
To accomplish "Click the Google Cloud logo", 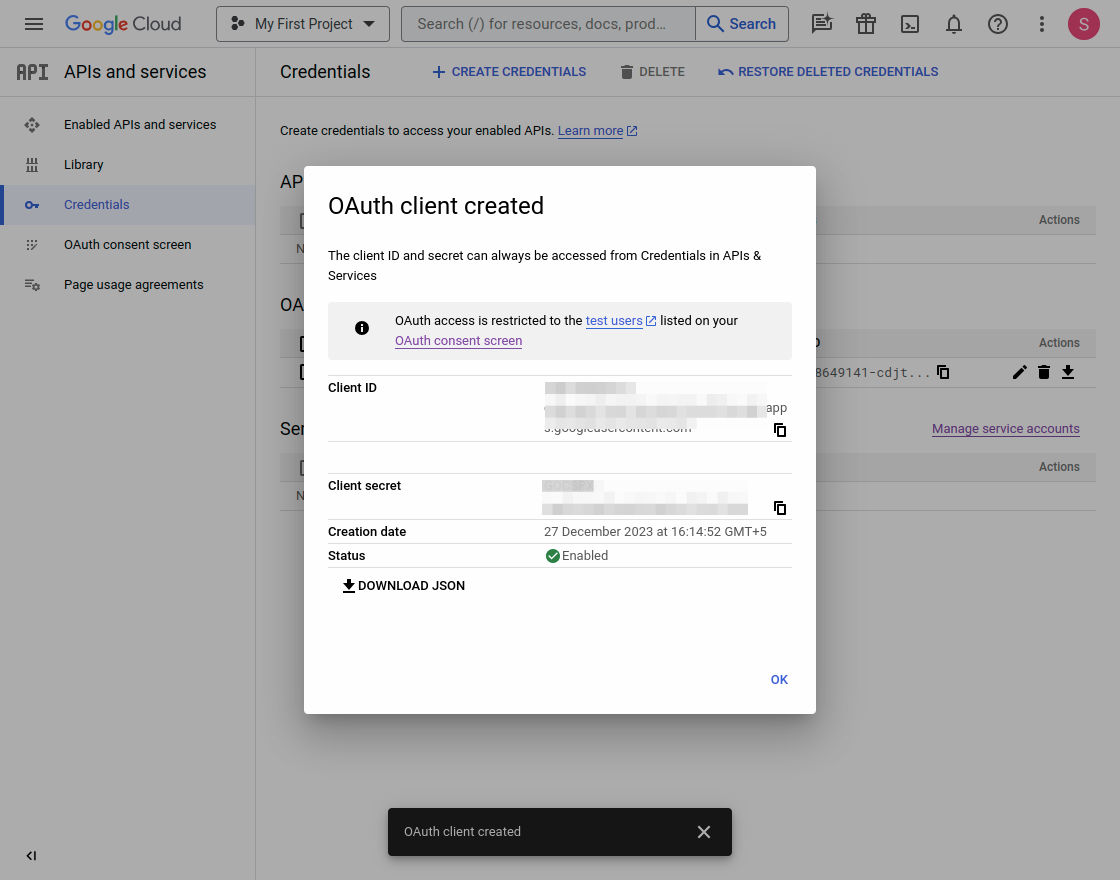I will pos(123,24).
